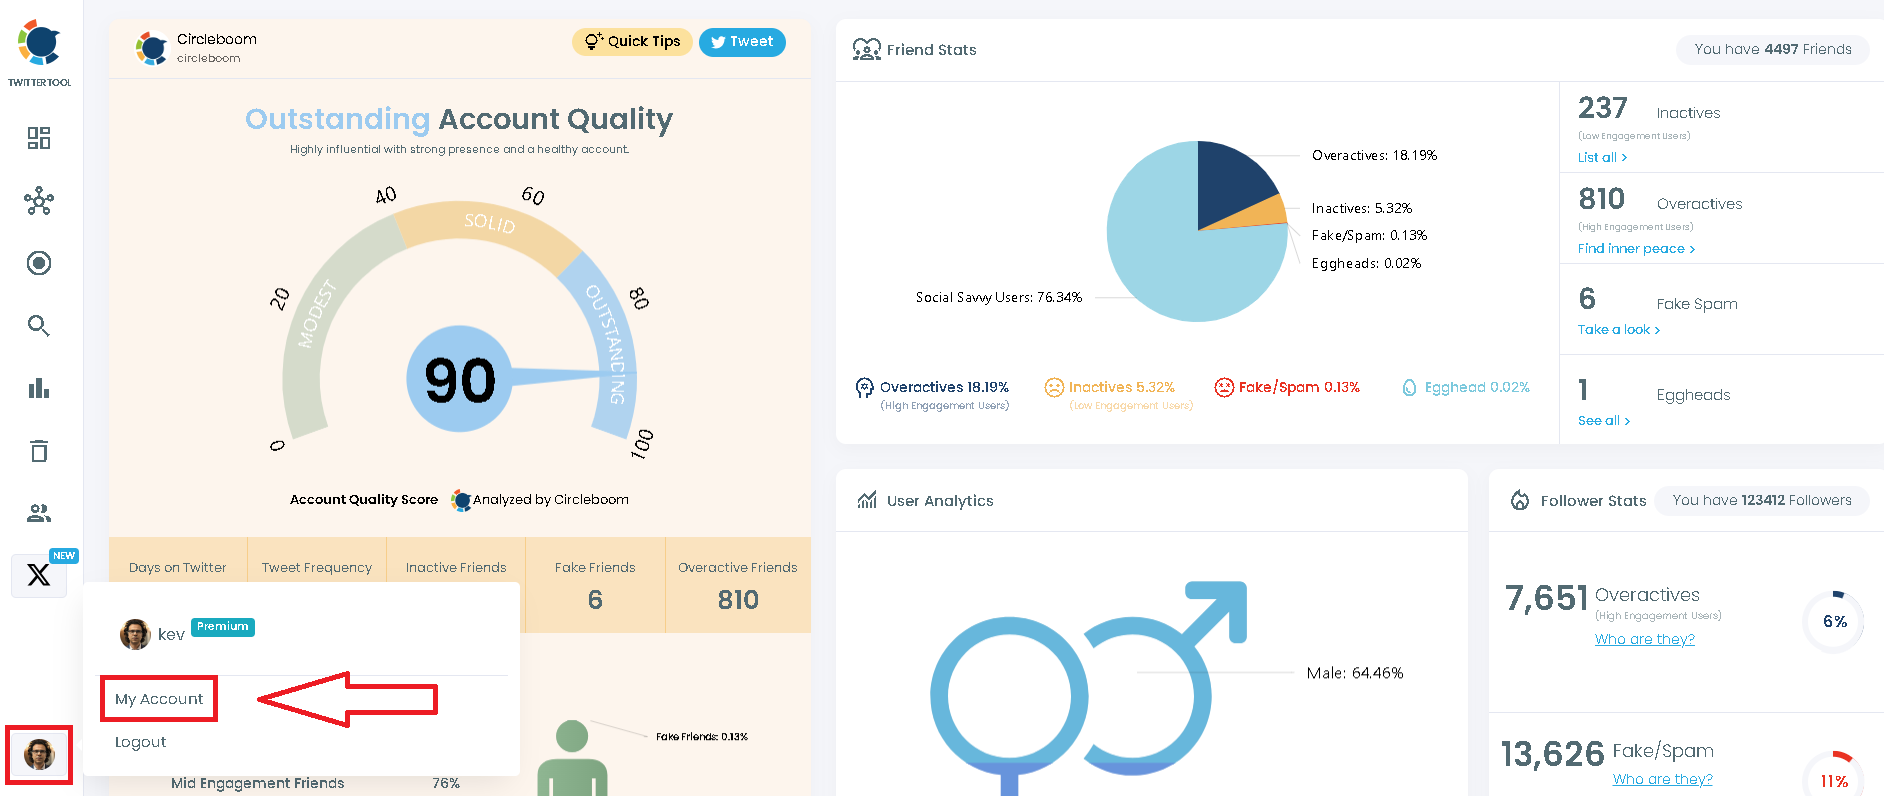The height and width of the screenshot is (796, 1884).
Task: Select My Account in the profile menu
Action: tap(159, 699)
